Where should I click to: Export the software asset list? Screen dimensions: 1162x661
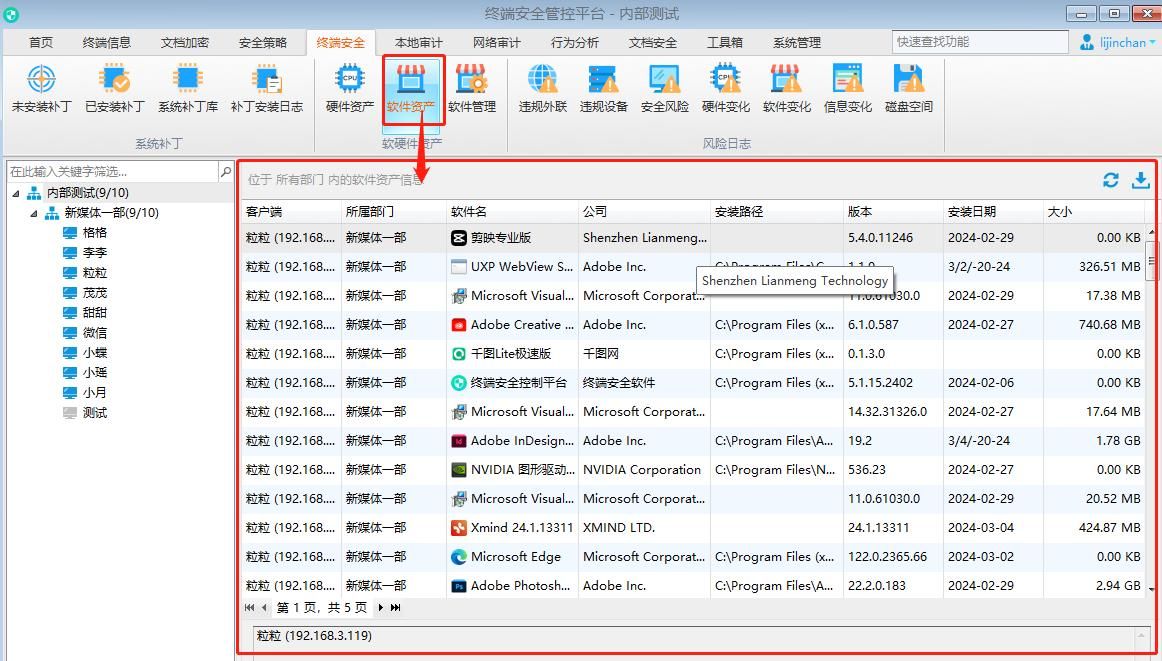pyautogui.click(x=1140, y=180)
